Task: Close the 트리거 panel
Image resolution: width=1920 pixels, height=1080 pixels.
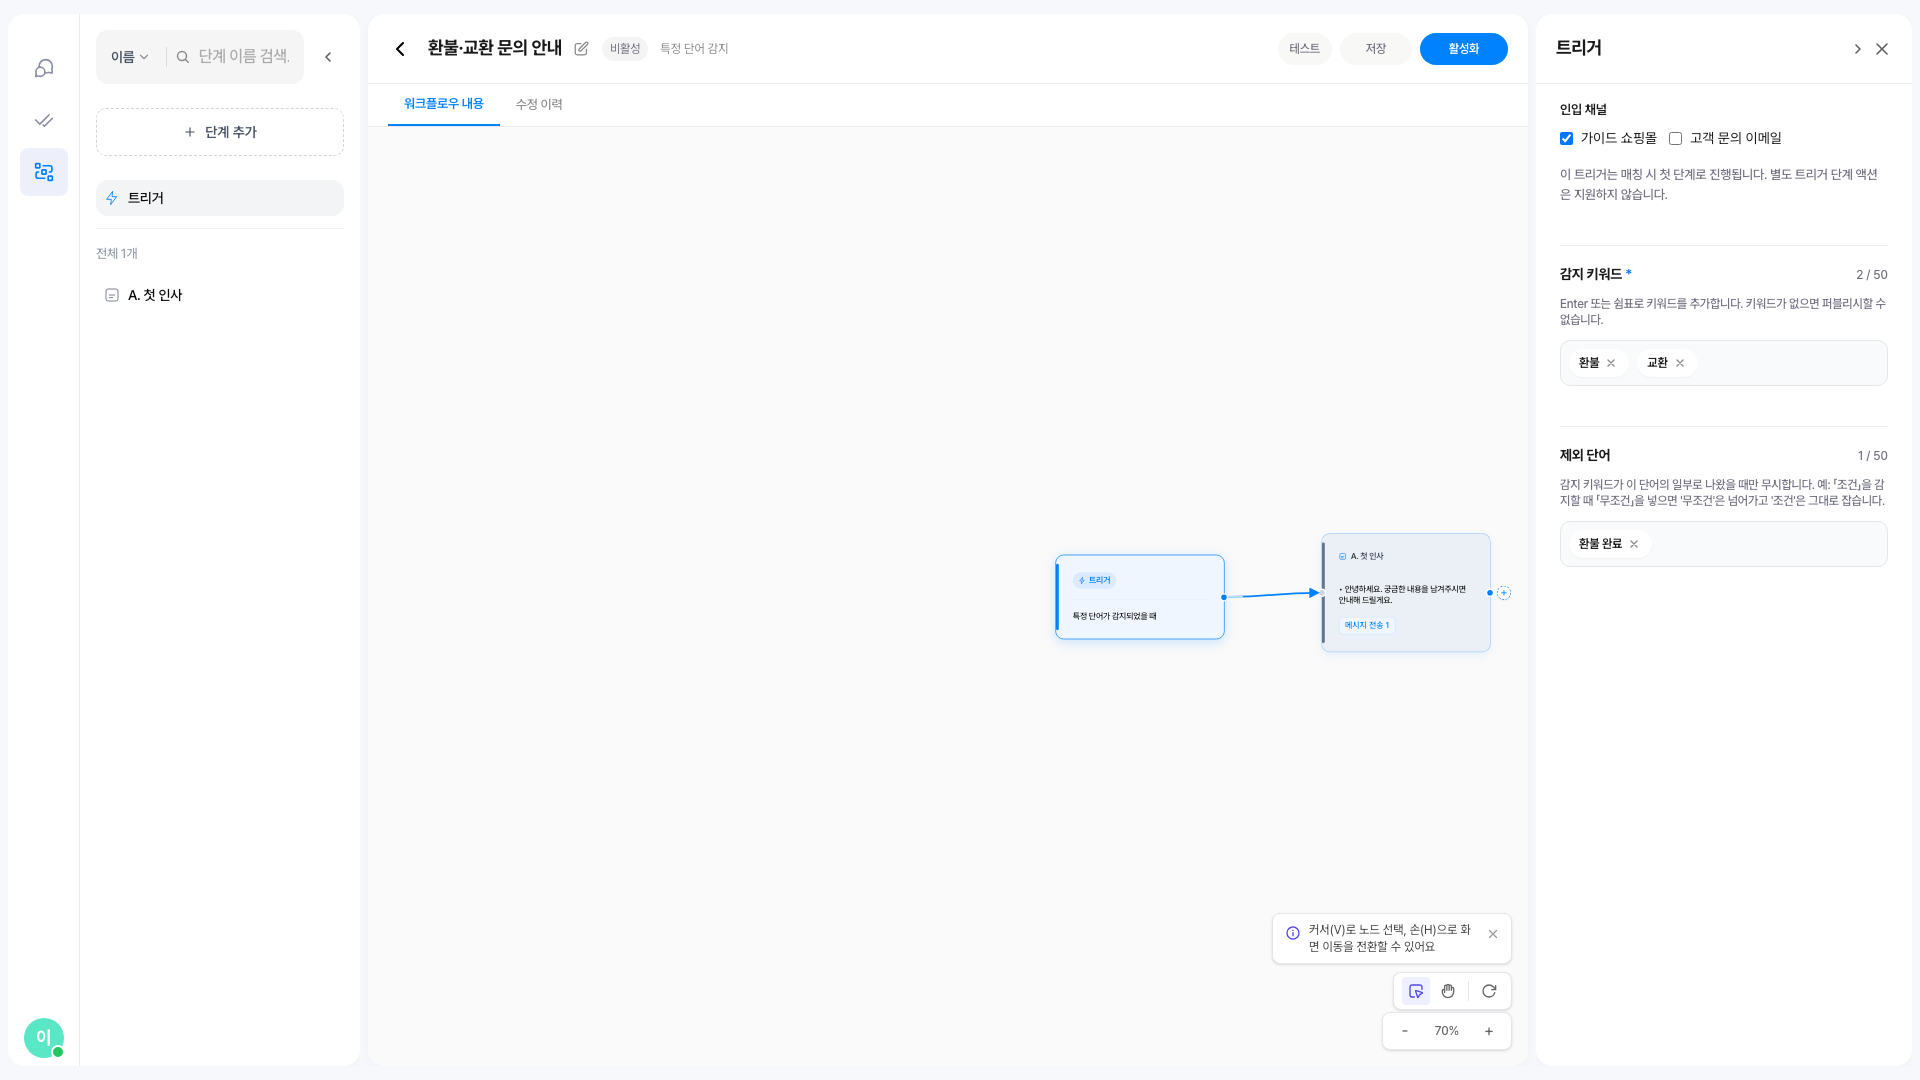Action: click(x=1882, y=49)
